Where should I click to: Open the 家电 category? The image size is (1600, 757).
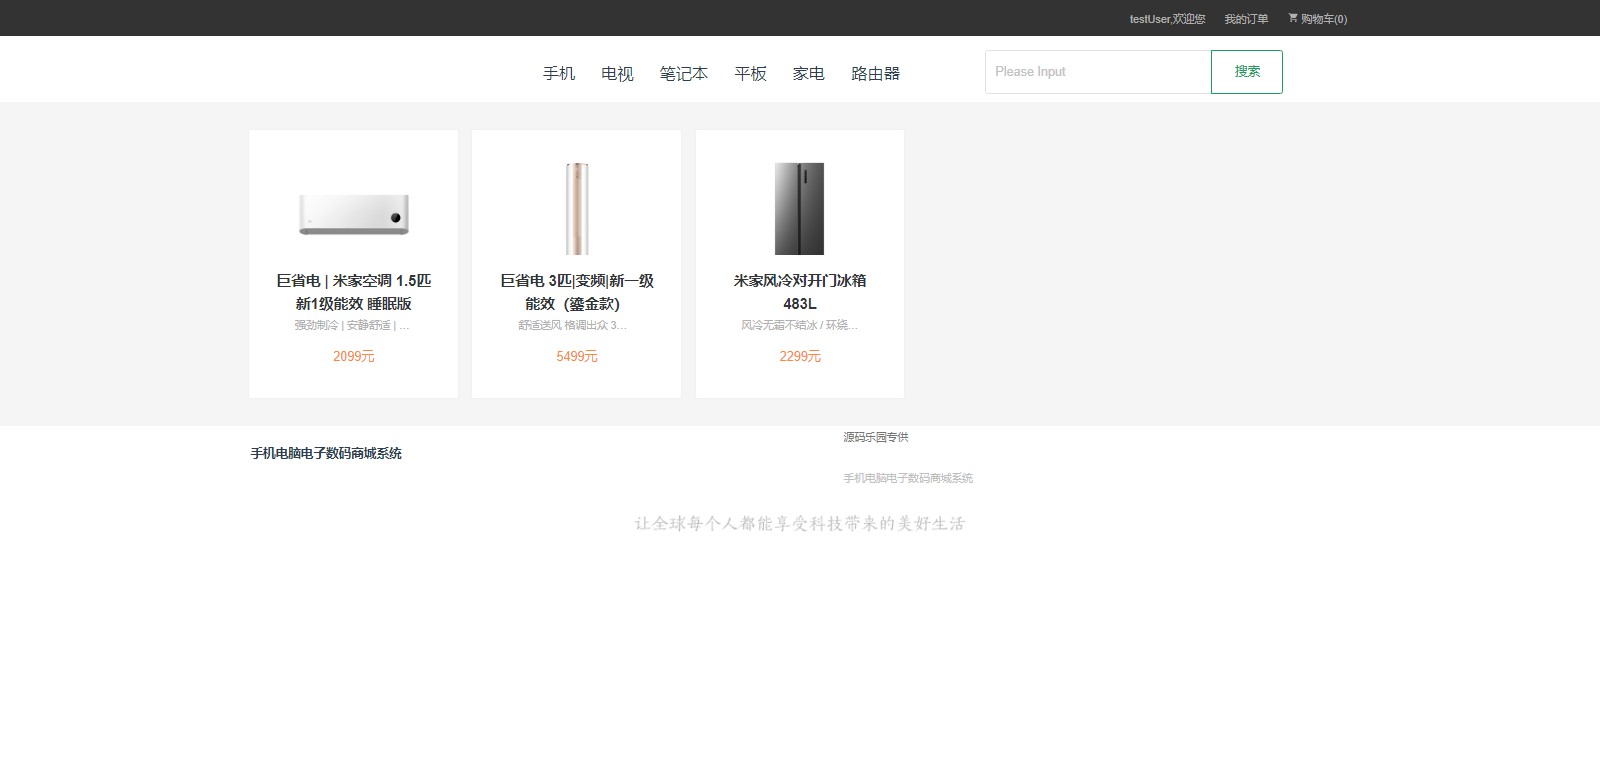click(x=808, y=74)
